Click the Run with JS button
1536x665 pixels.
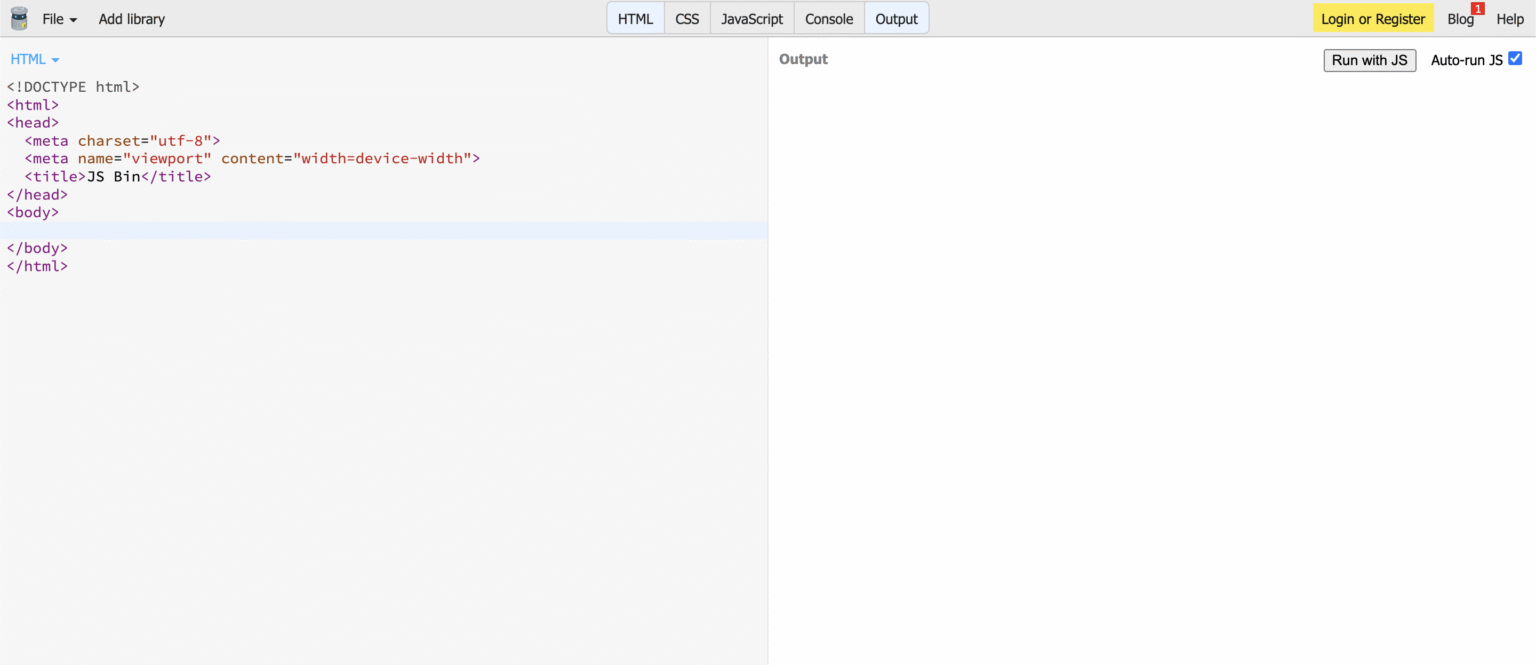(x=1369, y=60)
